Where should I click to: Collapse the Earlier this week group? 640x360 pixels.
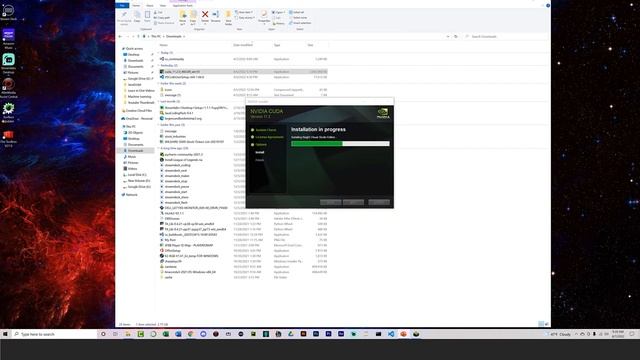[159, 83]
